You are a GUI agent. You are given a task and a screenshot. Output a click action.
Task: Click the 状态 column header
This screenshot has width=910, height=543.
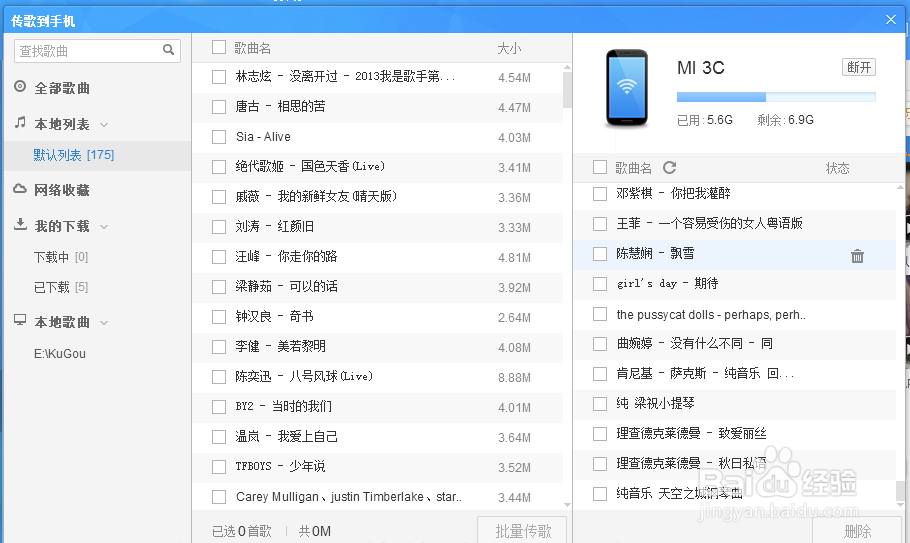[x=837, y=168]
